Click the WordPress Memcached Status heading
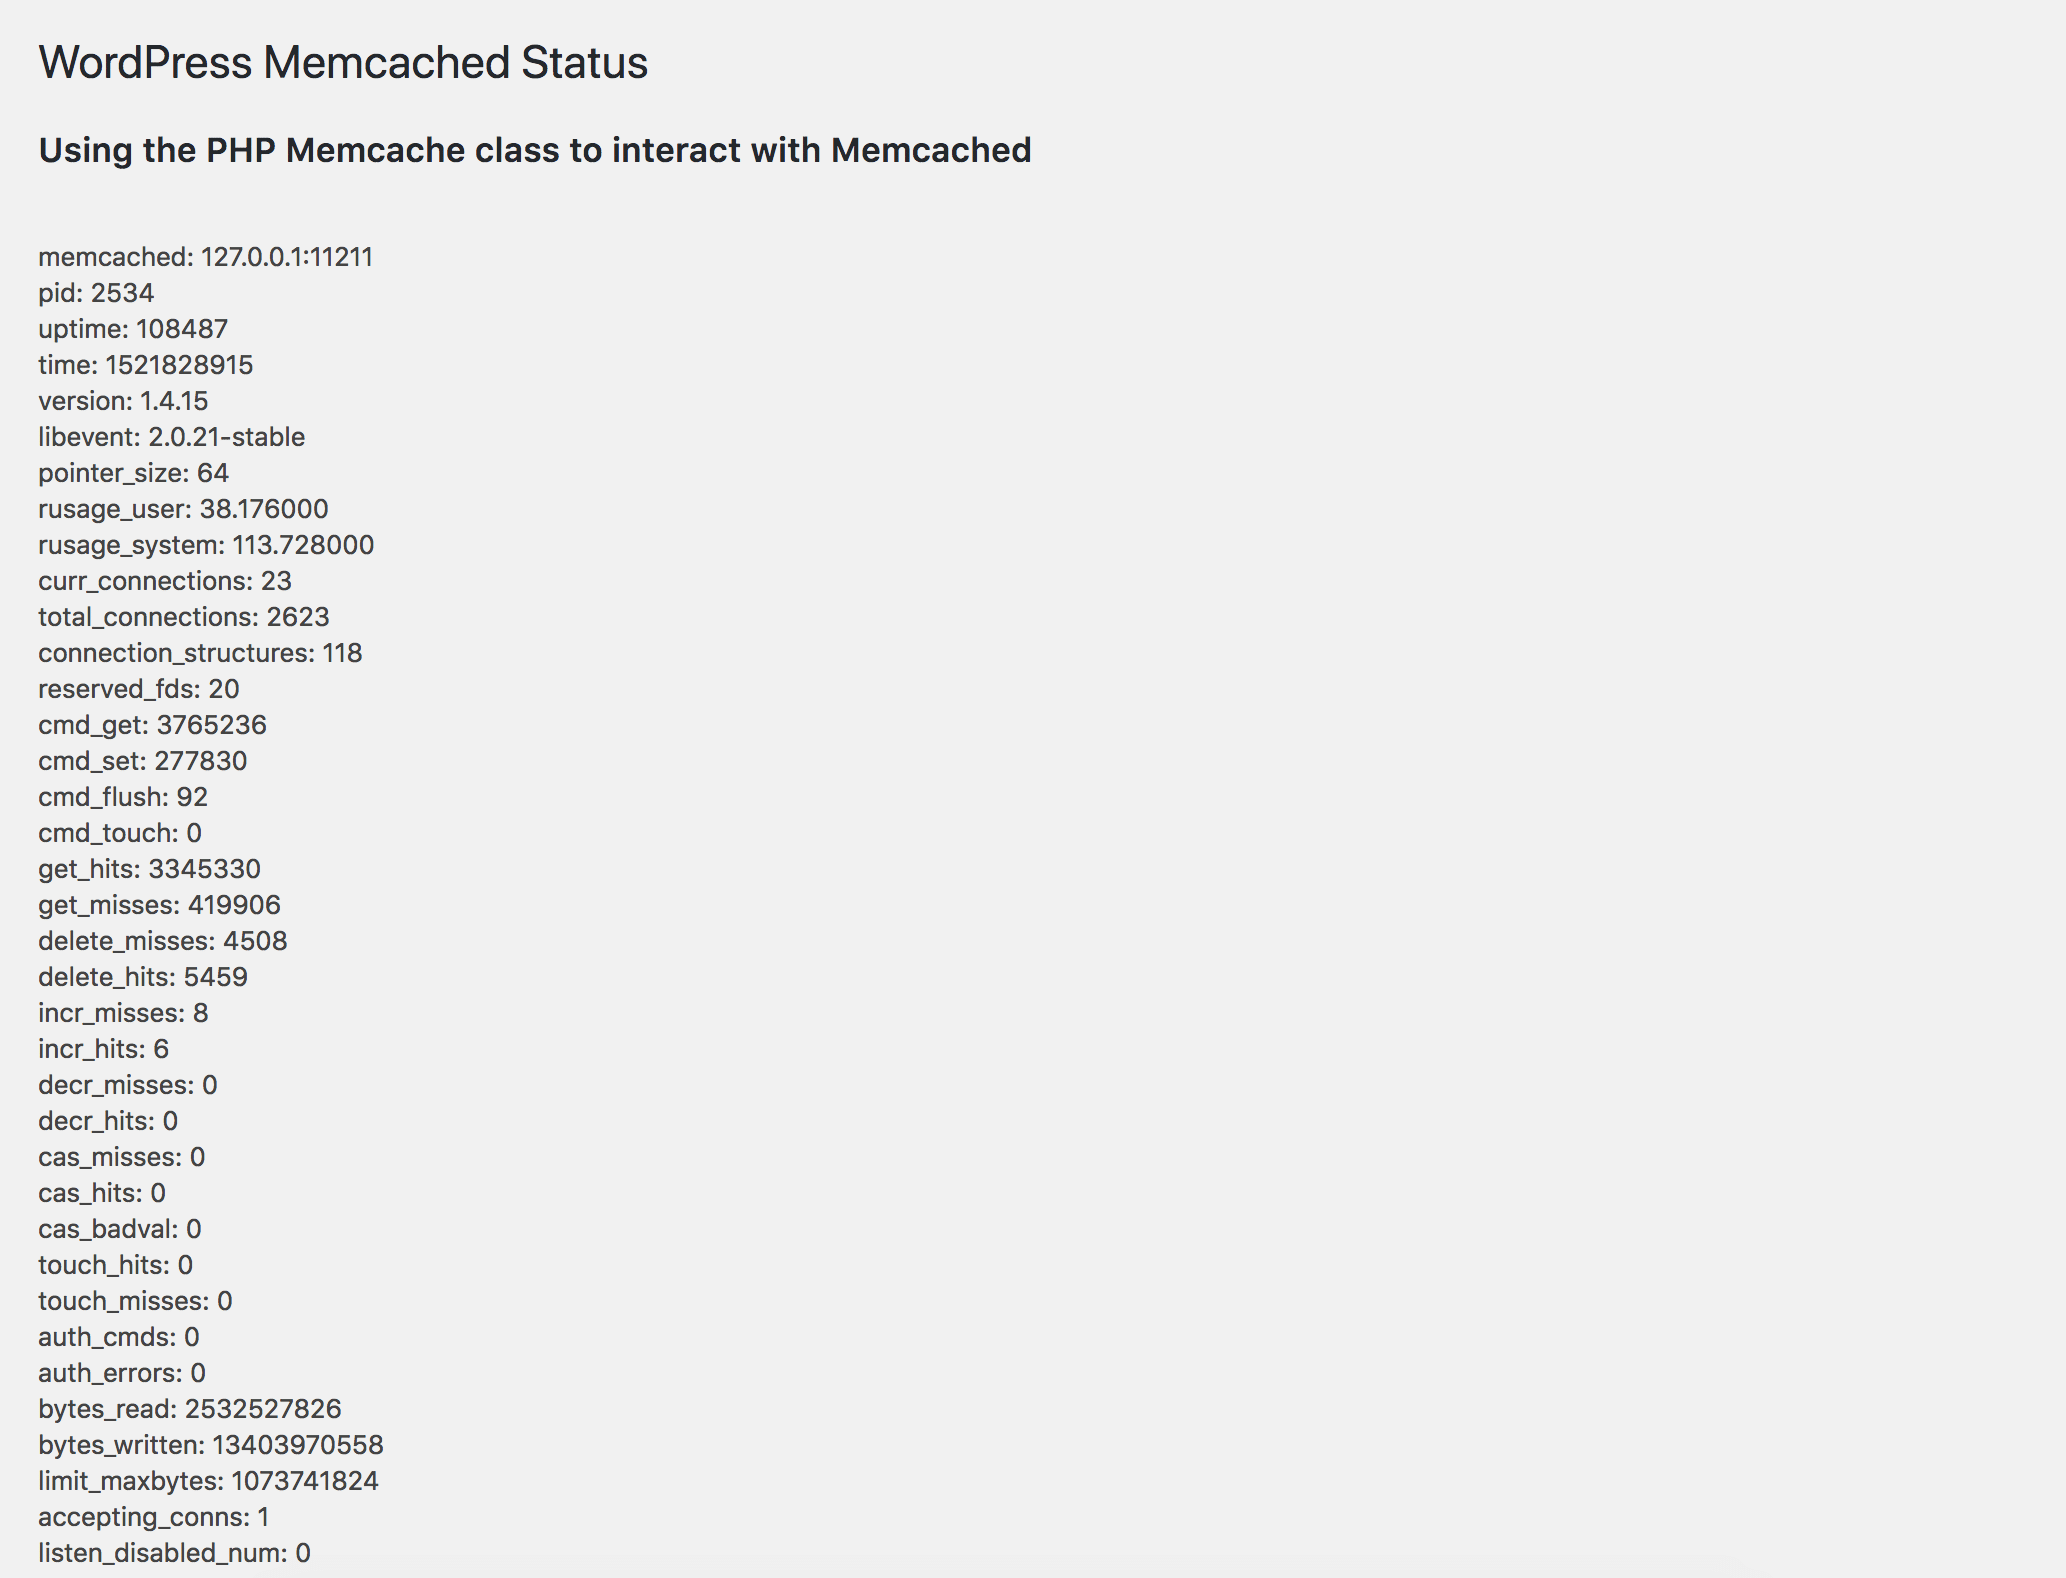Viewport: 2066px width, 1578px height. pos(343,63)
